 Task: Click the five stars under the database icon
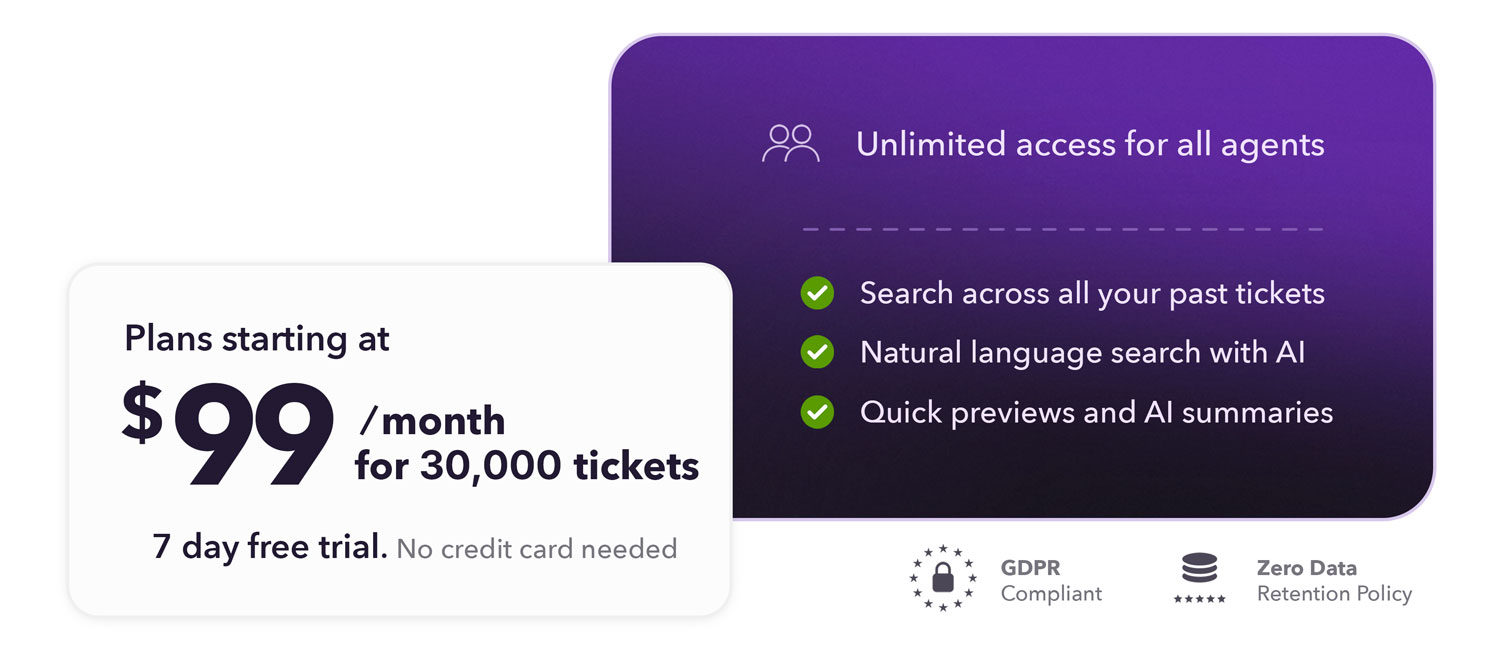pos(1199,598)
